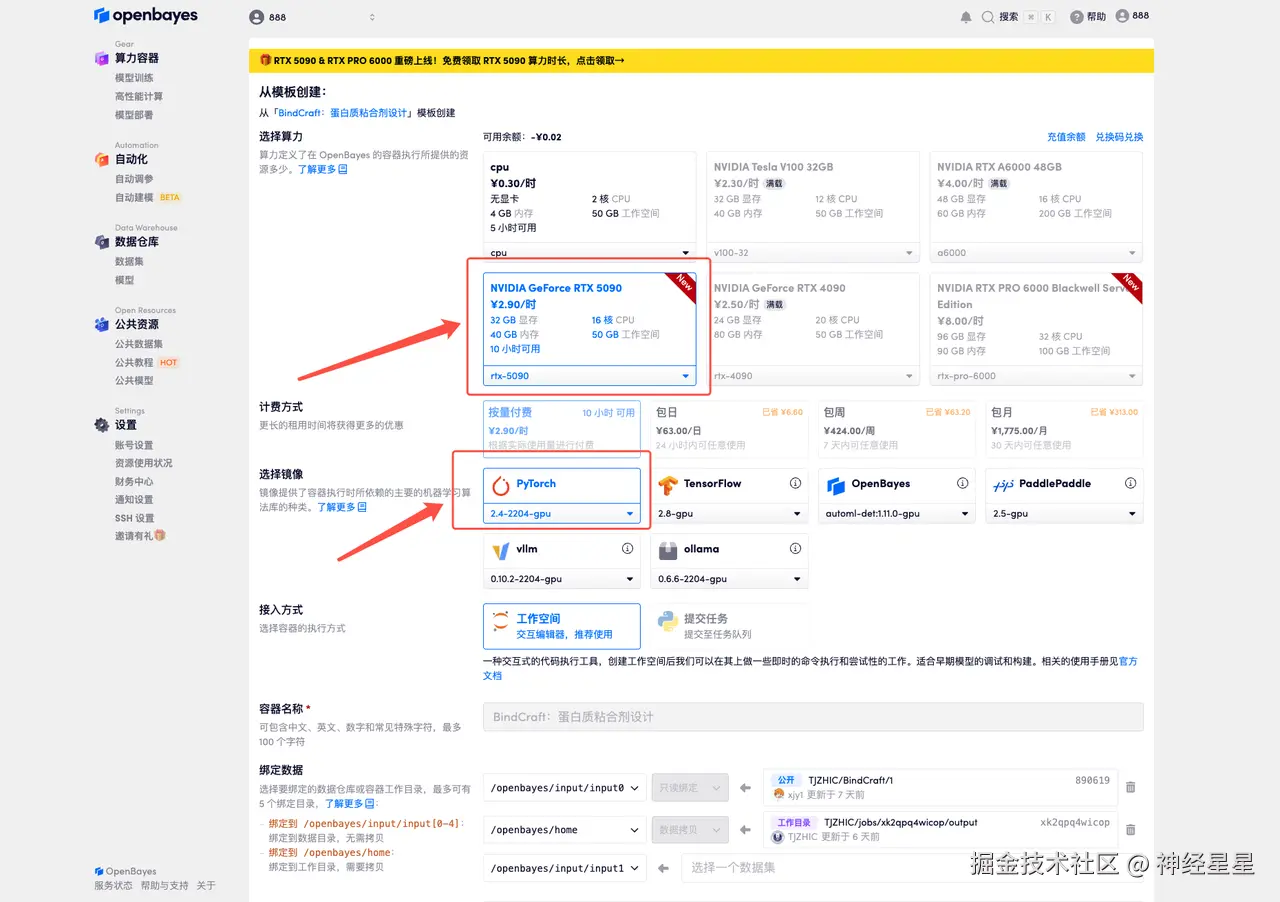Choose 按量付费 billing option
This screenshot has width=1280, height=902.
pos(562,427)
